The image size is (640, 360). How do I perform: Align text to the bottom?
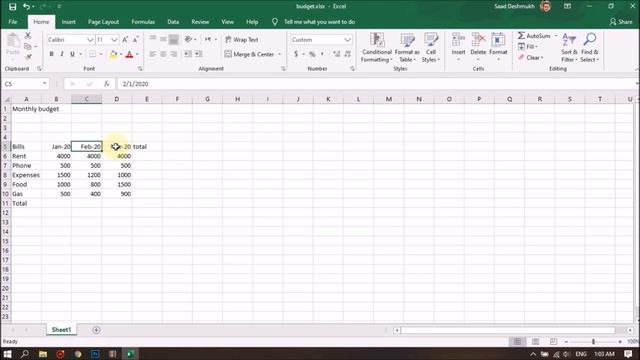(x=173, y=39)
